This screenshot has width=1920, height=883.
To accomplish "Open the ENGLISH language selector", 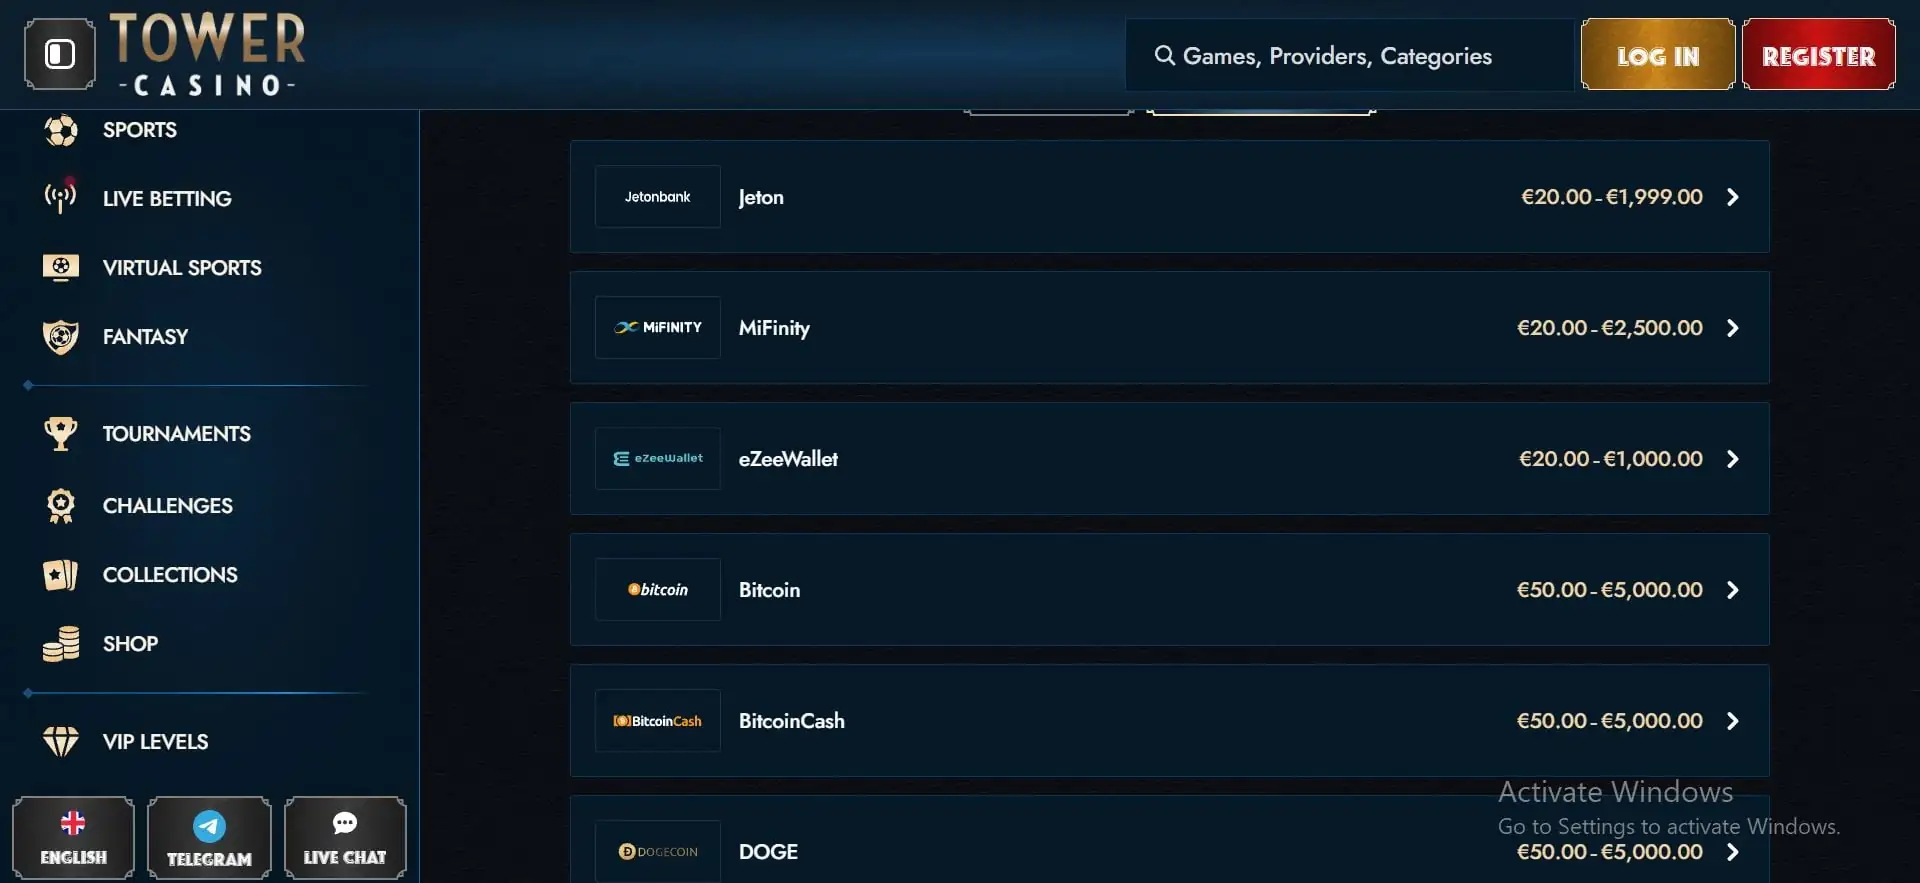I will (73, 838).
